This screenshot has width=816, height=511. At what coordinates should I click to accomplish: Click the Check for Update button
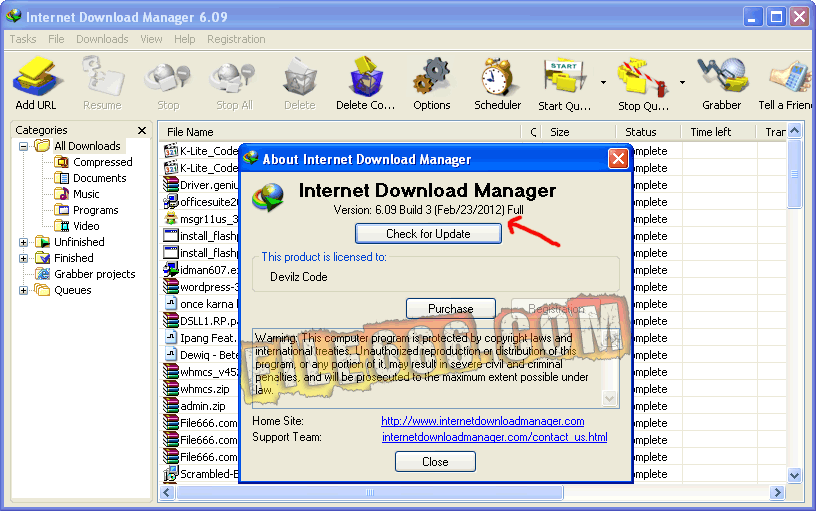pyautogui.click(x=428, y=234)
